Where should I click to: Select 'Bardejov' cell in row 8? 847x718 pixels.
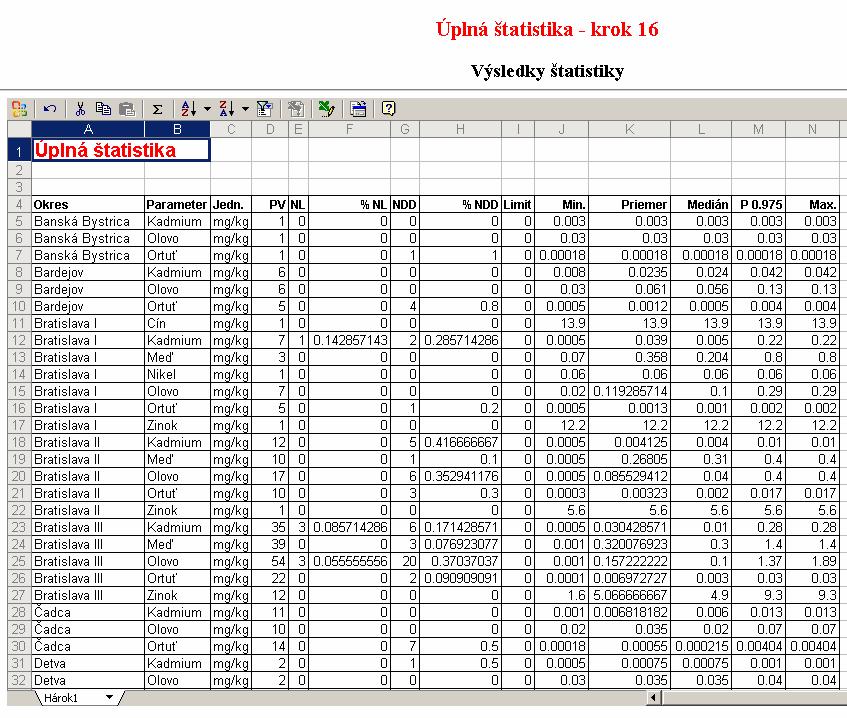88,272
